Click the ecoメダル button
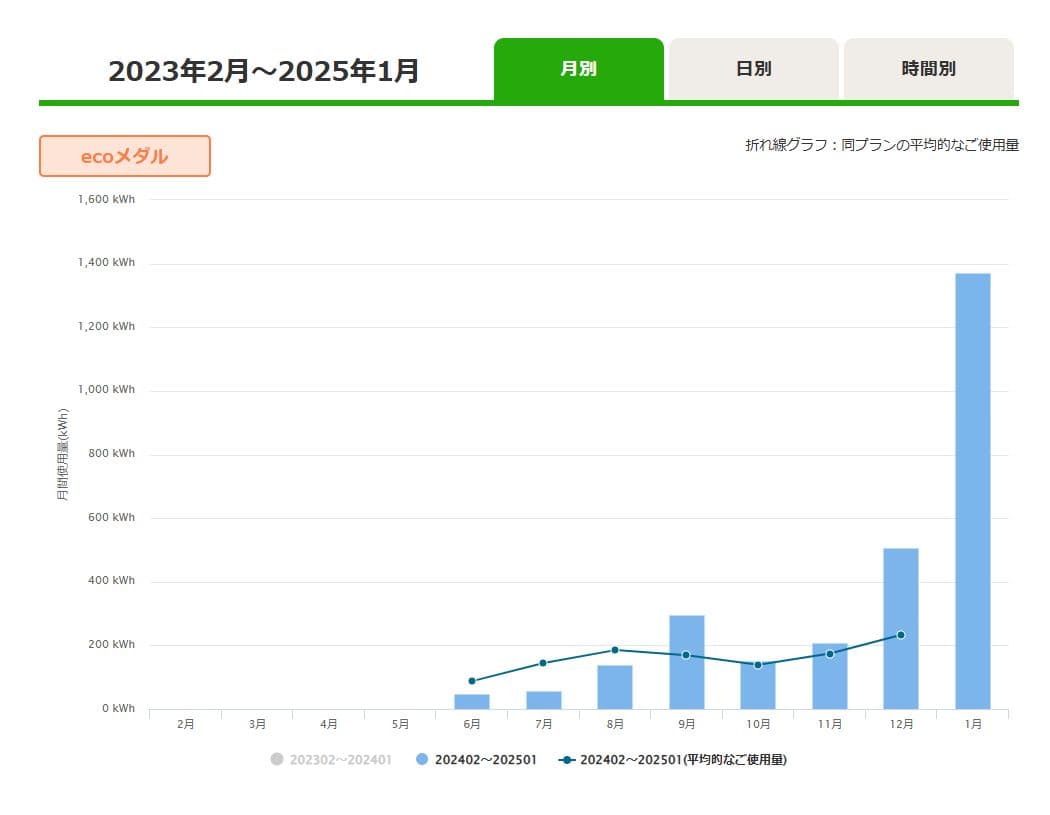Viewport: 1050px width, 815px height. (x=125, y=156)
